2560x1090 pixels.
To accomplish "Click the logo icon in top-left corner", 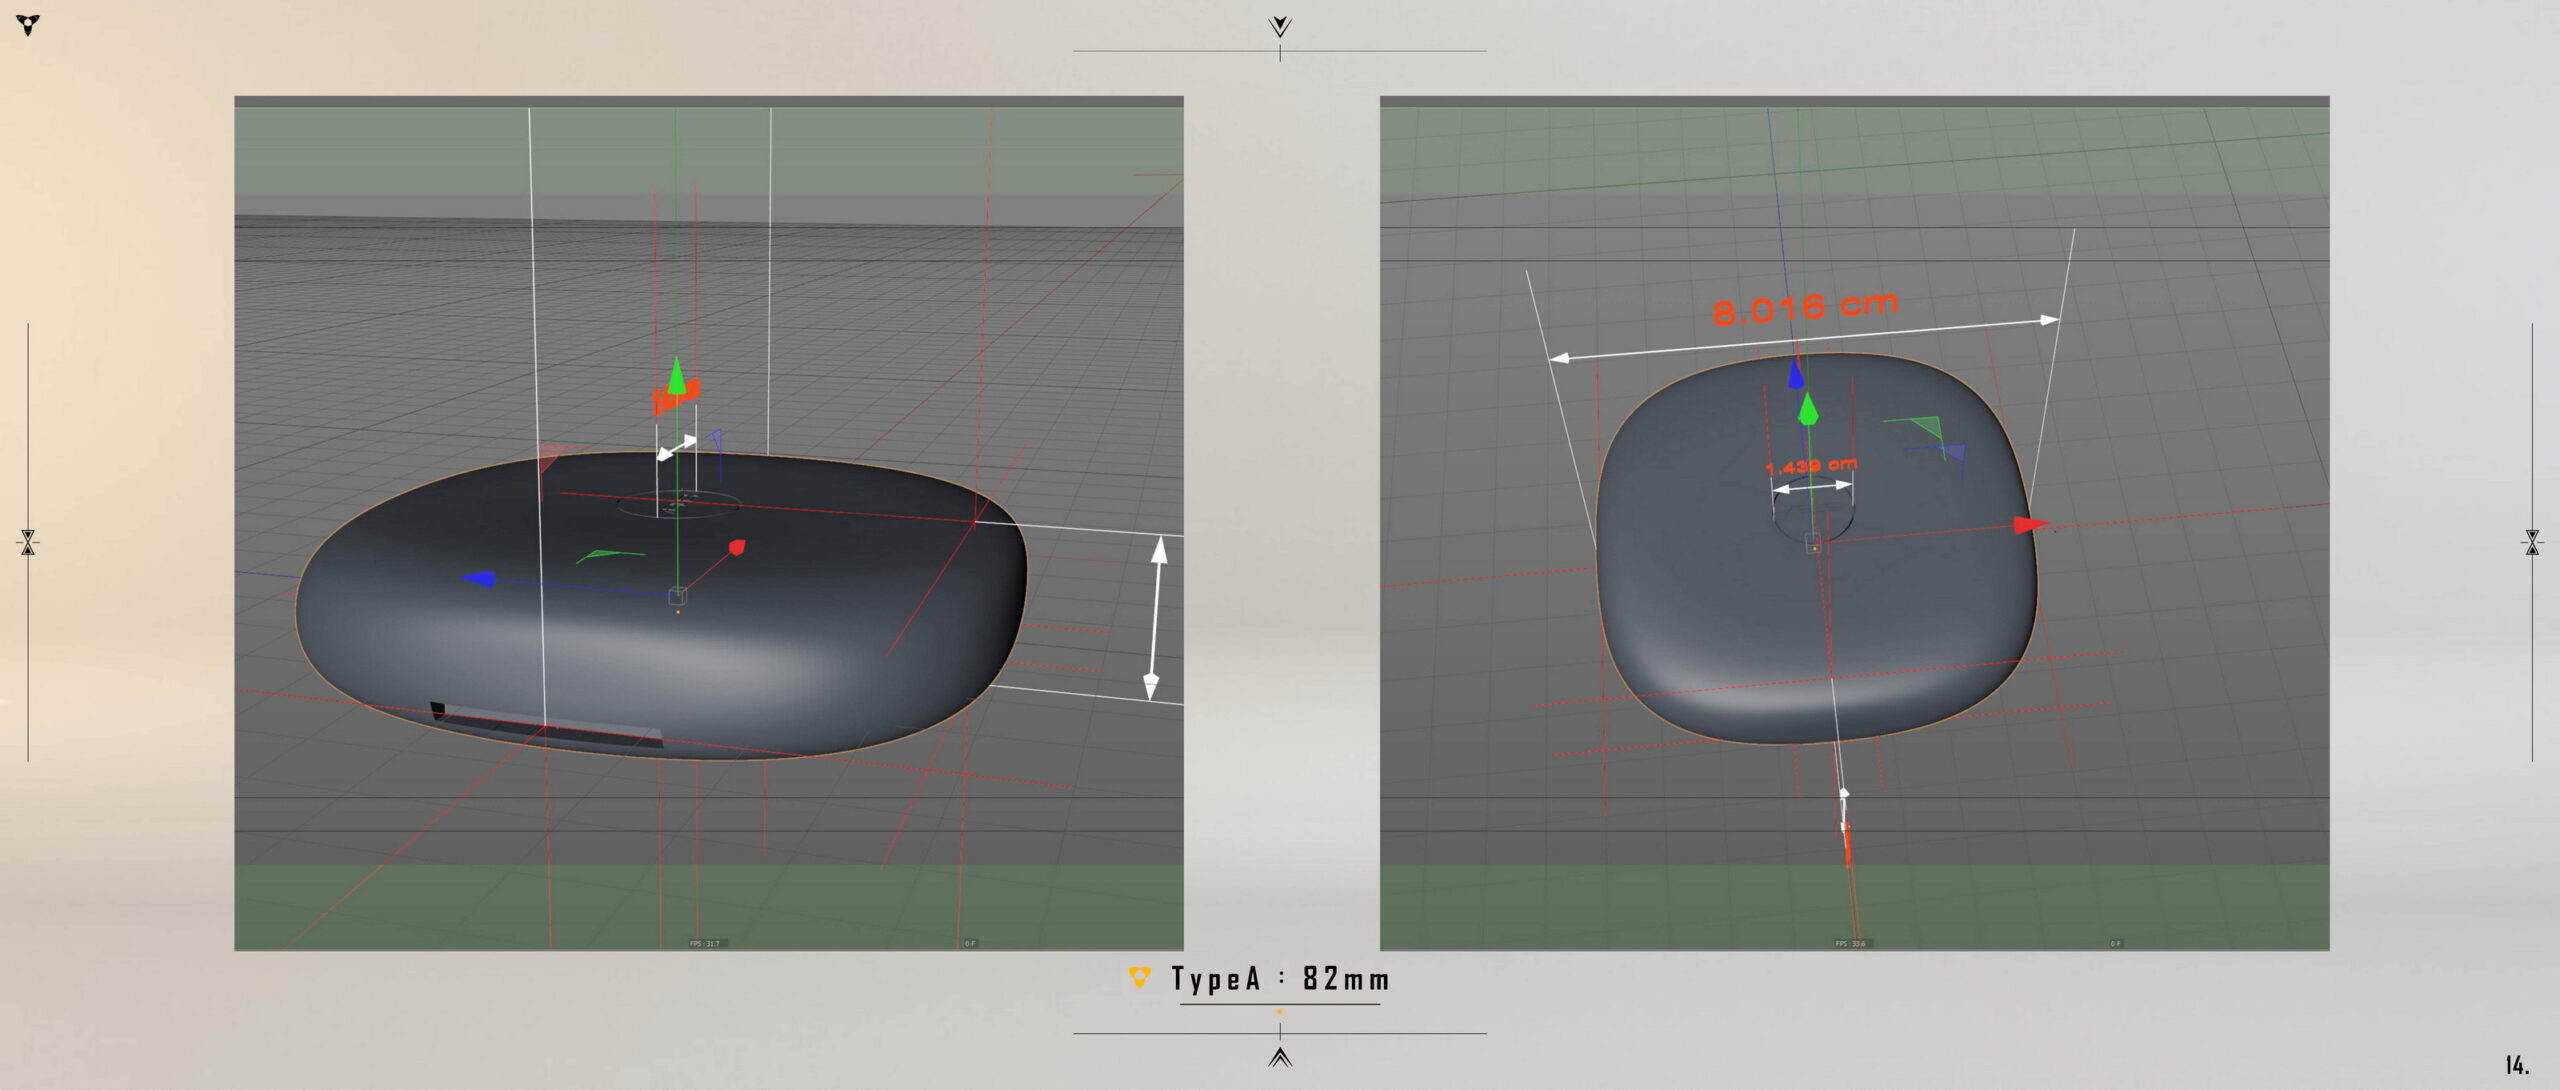I will [28, 24].
